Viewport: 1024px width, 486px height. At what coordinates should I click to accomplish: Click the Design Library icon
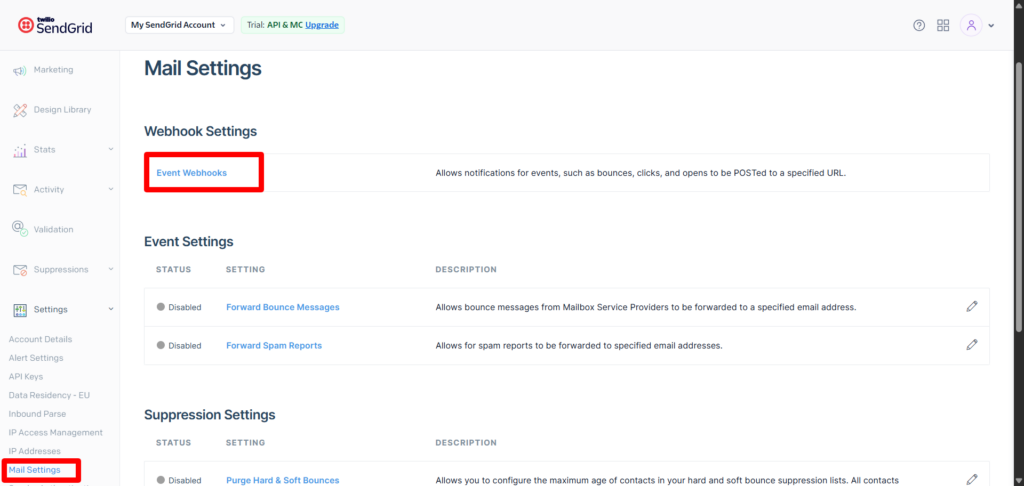[x=19, y=110]
